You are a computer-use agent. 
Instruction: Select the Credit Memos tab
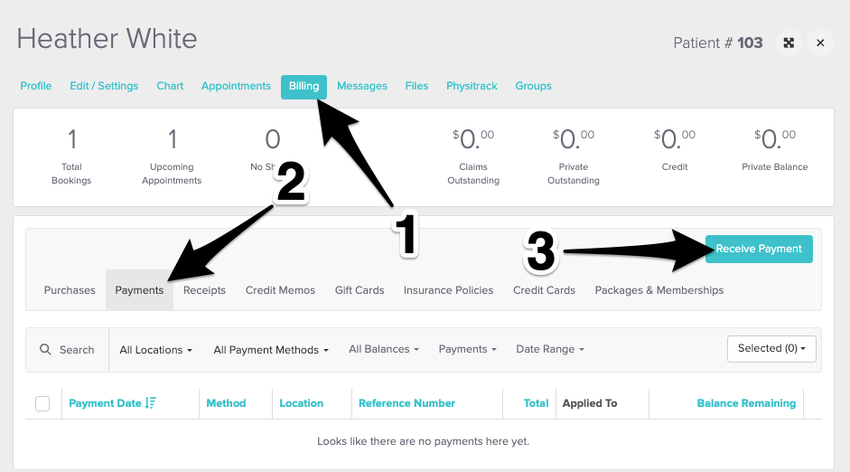tap(280, 290)
